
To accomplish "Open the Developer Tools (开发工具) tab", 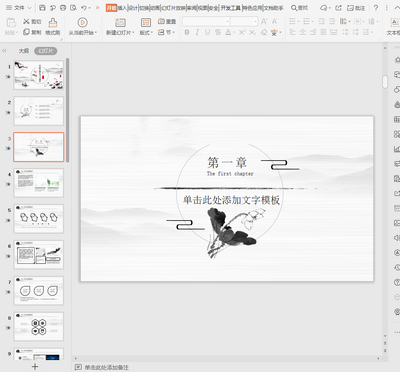I will pos(231,8).
